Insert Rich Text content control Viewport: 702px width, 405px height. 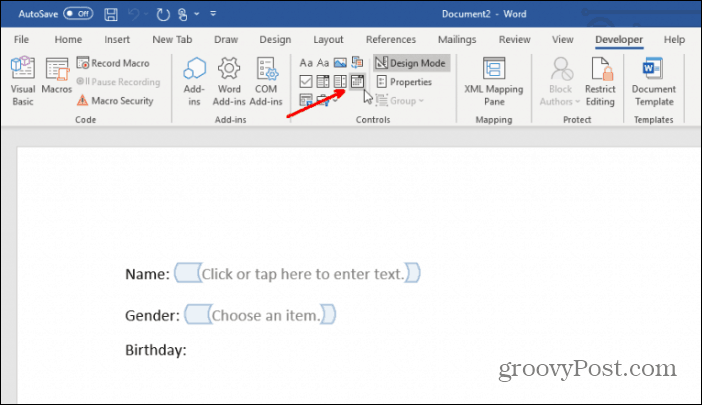click(x=306, y=63)
